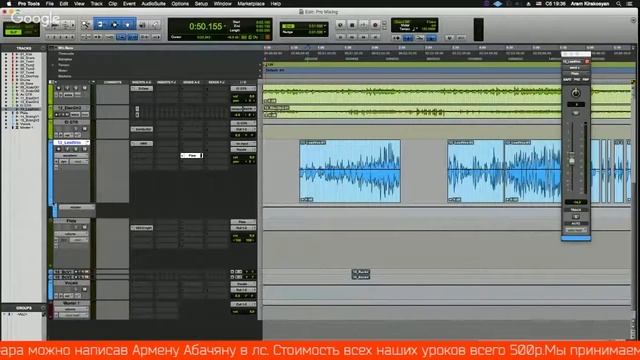Open the Setup menu

pyautogui.click(x=201, y=4)
